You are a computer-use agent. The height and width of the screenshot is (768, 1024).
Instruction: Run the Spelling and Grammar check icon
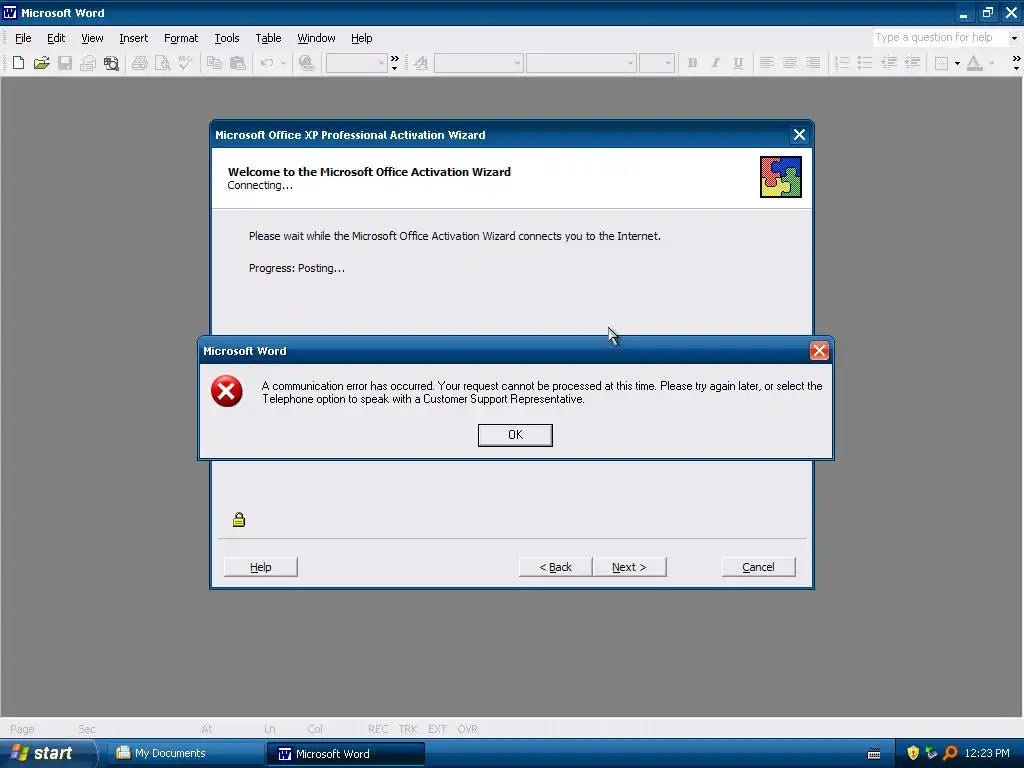185,63
